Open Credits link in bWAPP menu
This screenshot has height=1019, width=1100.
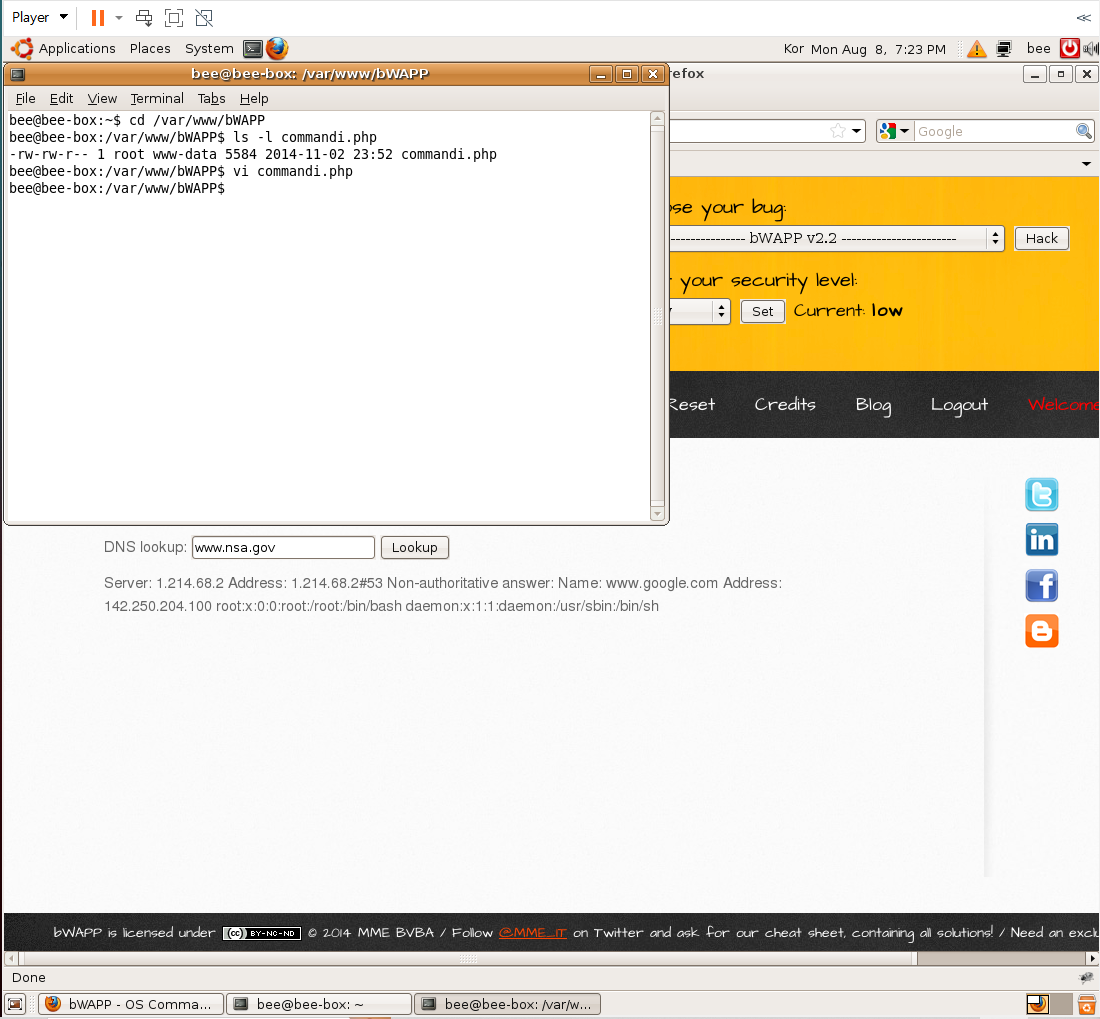coord(784,405)
